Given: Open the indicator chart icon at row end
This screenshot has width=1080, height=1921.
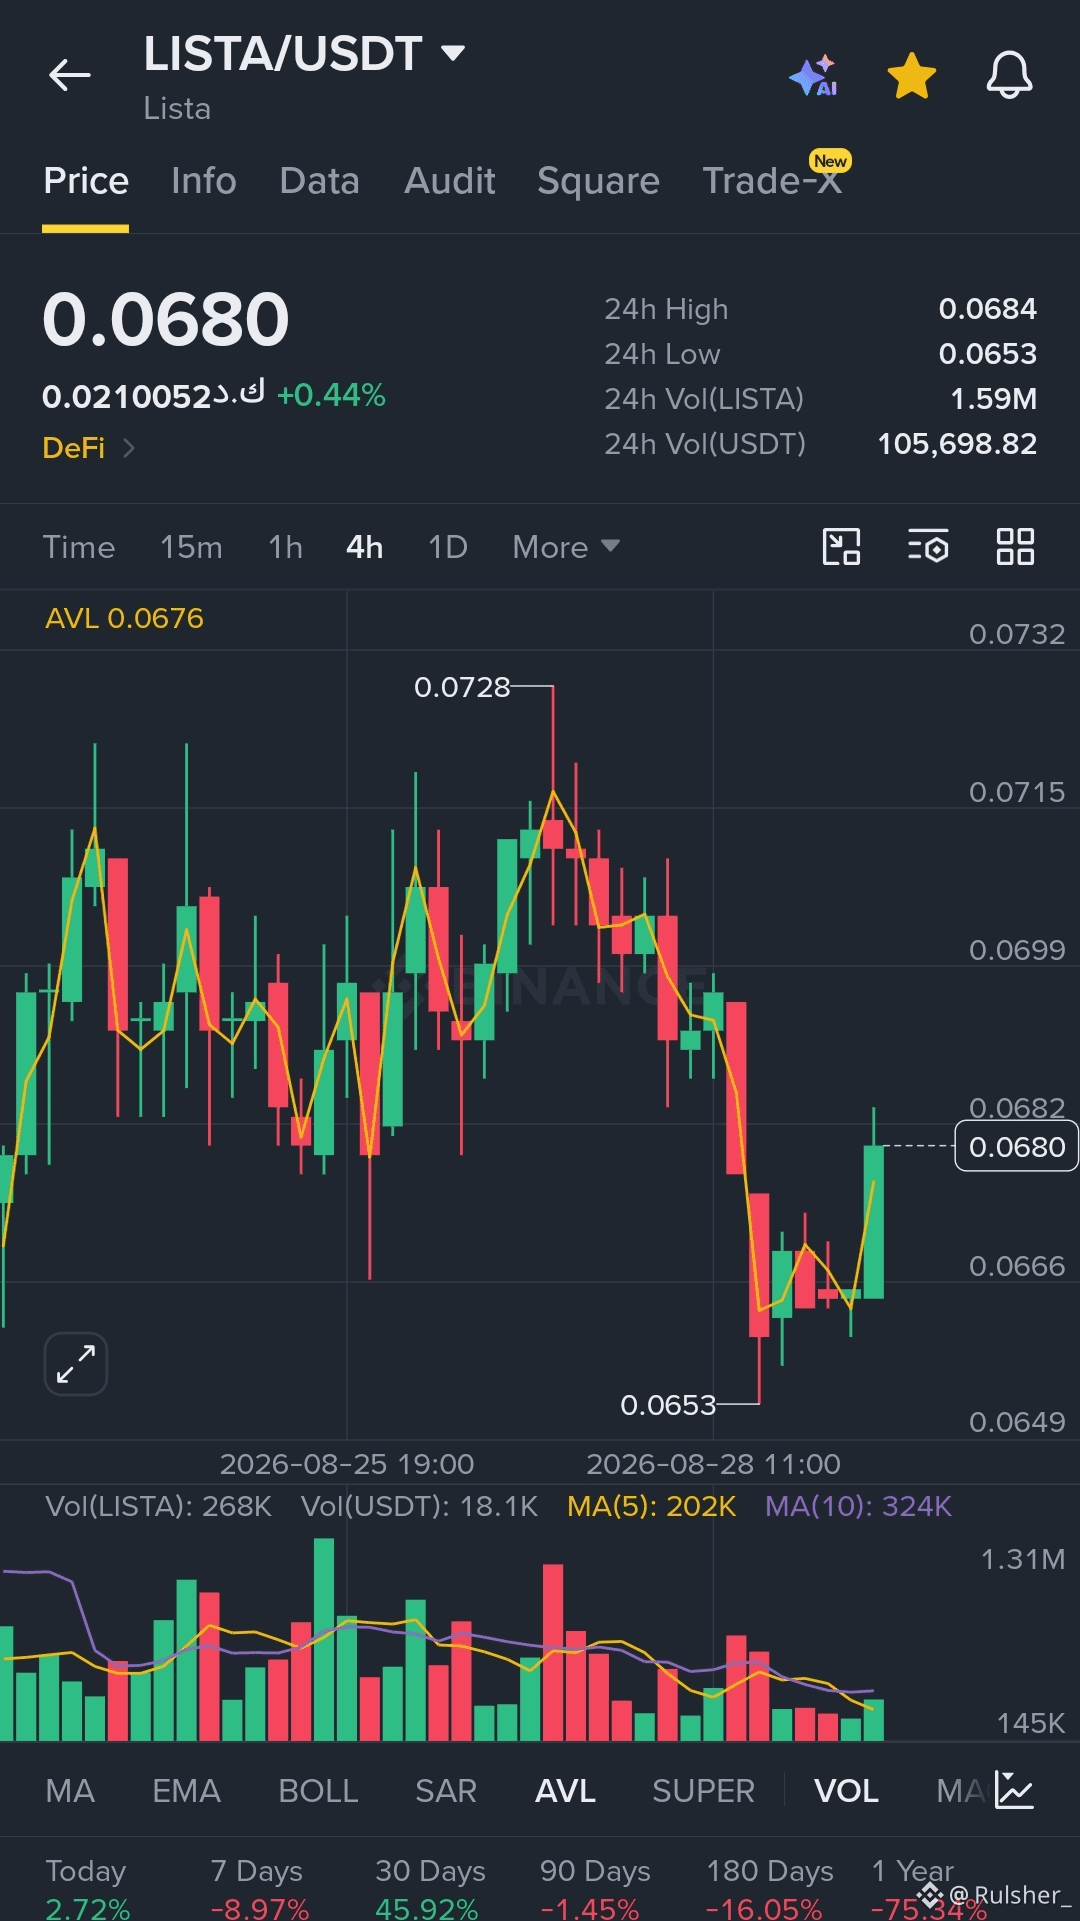Looking at the screenshot, I should pyautogui.click(x=1014, y=1790).
